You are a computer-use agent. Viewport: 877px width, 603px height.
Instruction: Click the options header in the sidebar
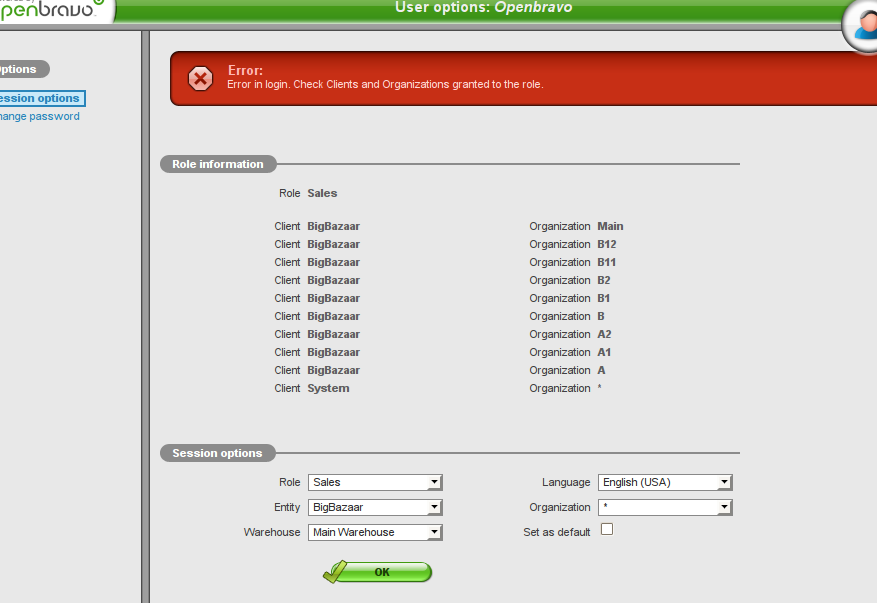20,69
